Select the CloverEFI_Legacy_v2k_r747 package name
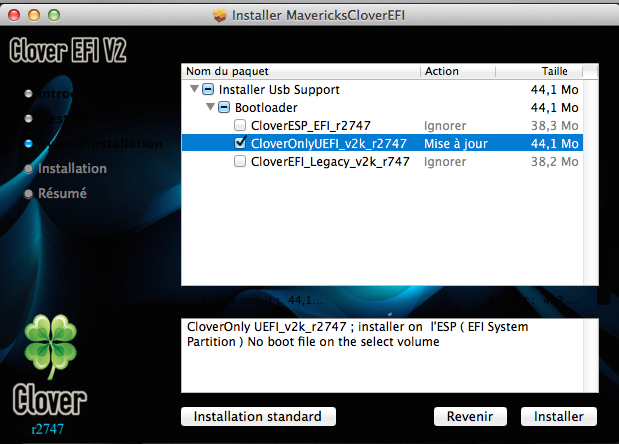 (330, 162)
